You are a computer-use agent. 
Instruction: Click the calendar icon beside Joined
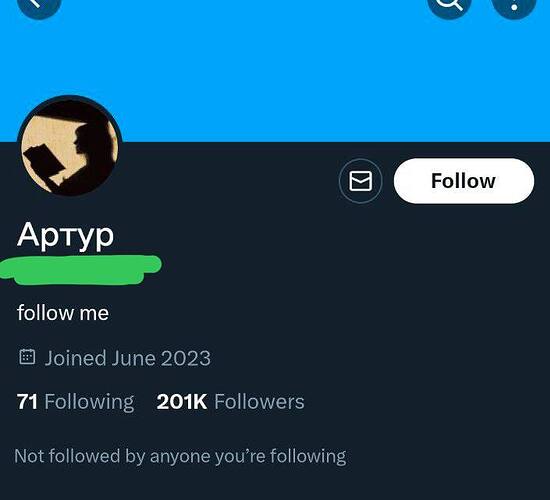click(x=27, y=357)
